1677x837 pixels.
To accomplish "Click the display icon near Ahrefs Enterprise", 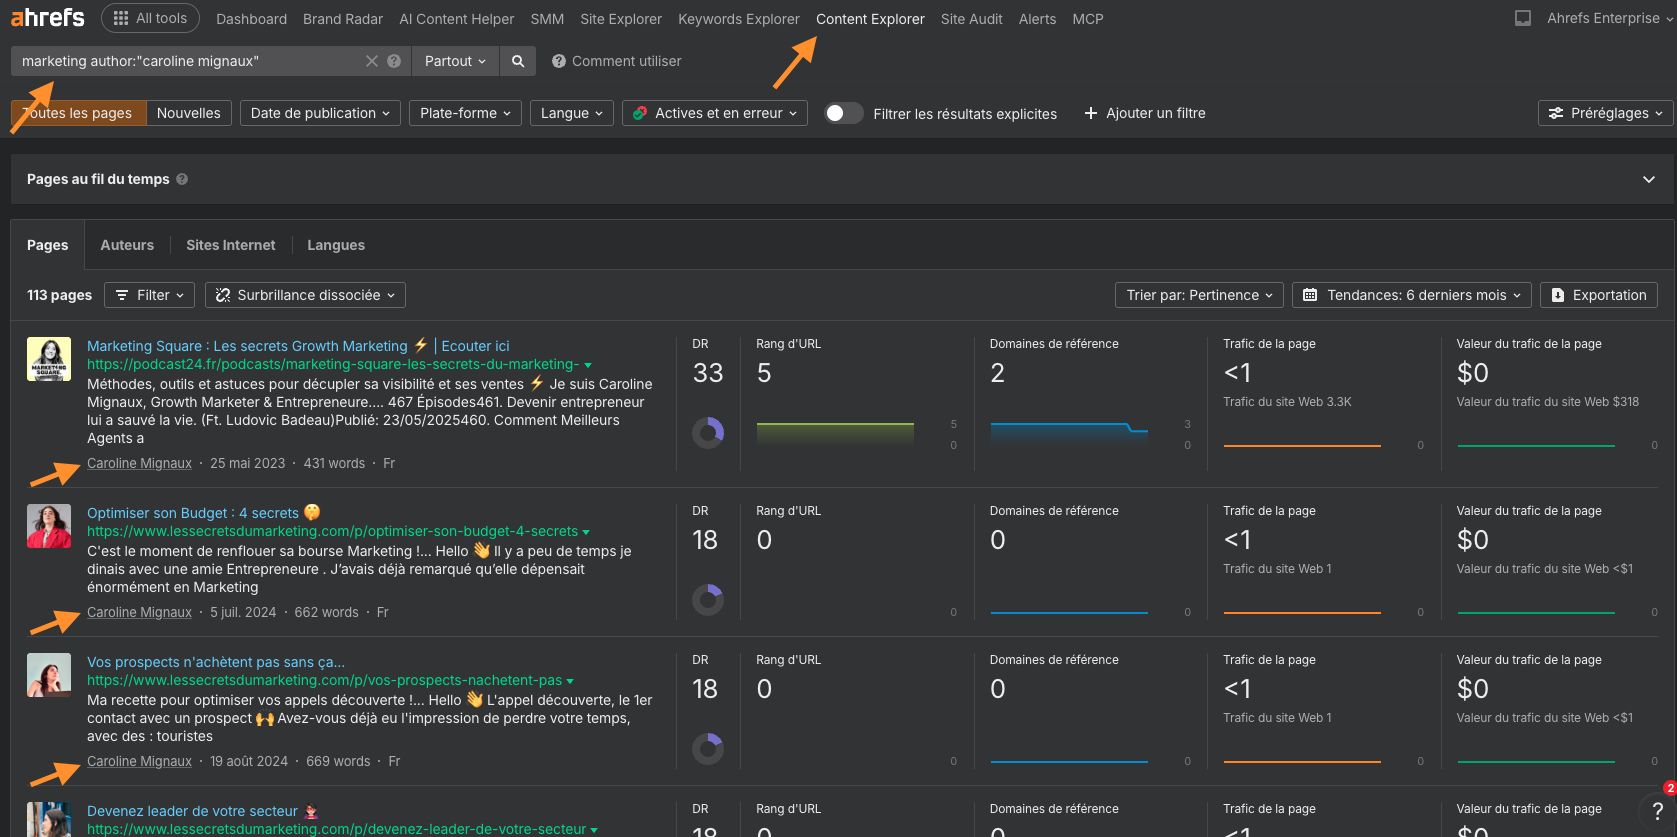I will (1522, 19).
